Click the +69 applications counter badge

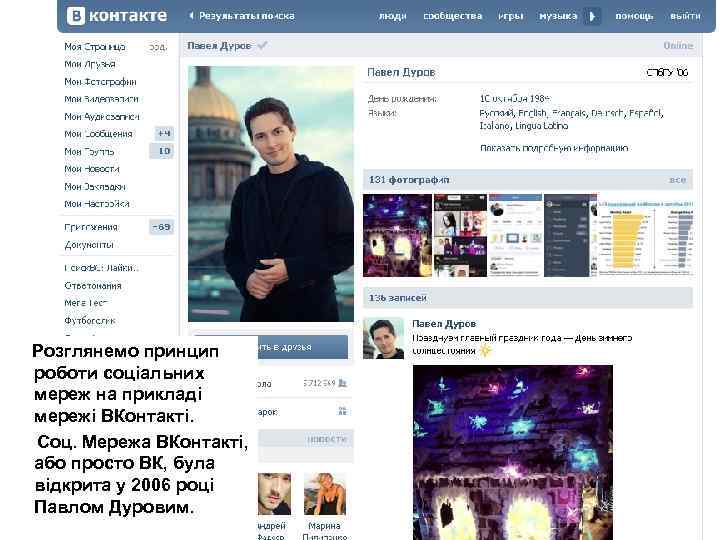pos(162,227)
